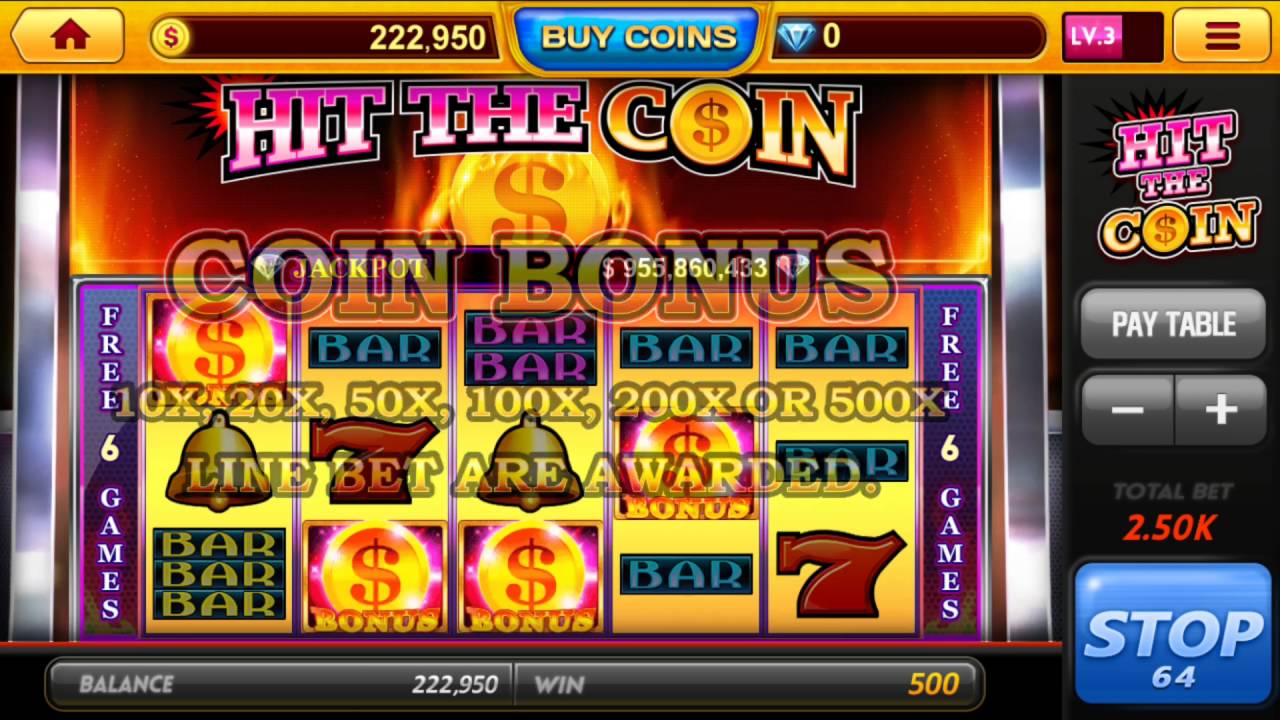Increase bet with the plus button
Viewport: 1280px width, 720px height.
pyautogui.click(x=1221, y=410)
